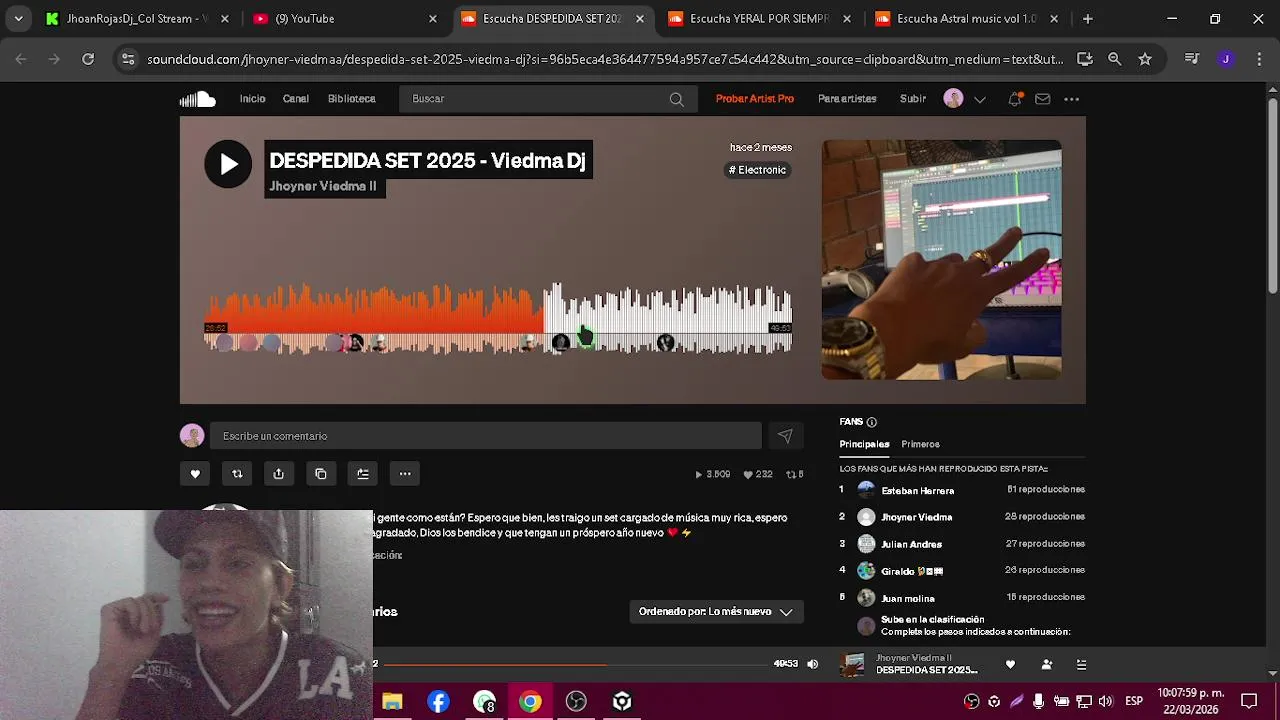Switch to 'Escucha YERAL POR SIEMPRE' browser tab

point(761,19)
